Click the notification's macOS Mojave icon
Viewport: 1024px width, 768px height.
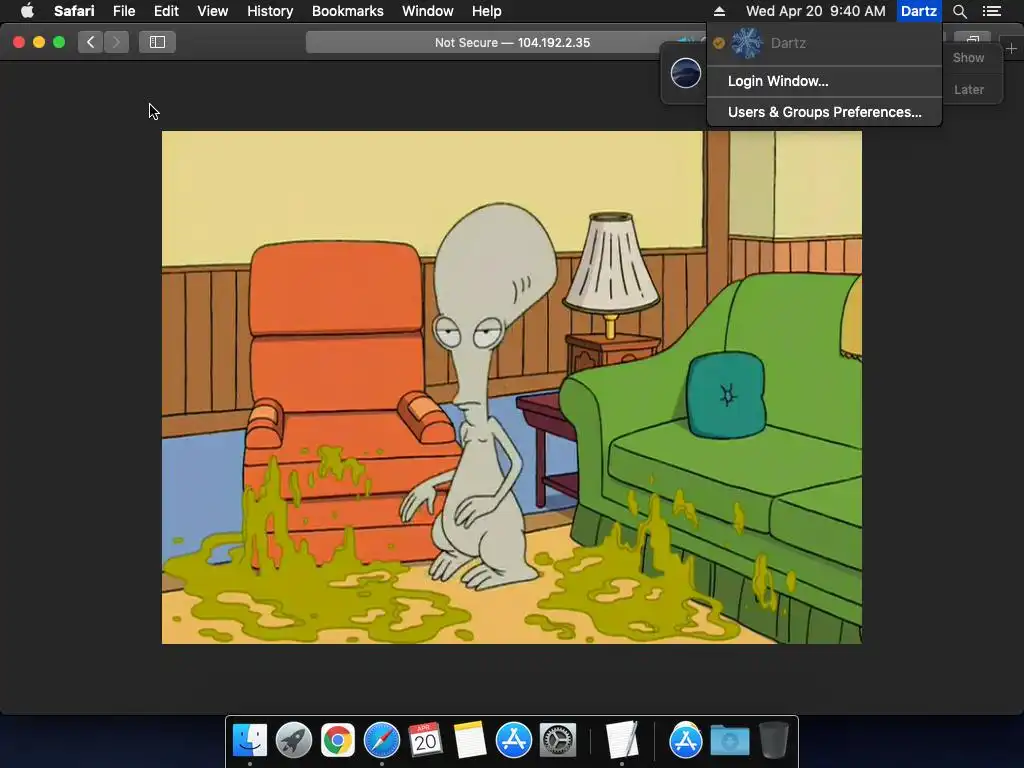pos(686,72)
